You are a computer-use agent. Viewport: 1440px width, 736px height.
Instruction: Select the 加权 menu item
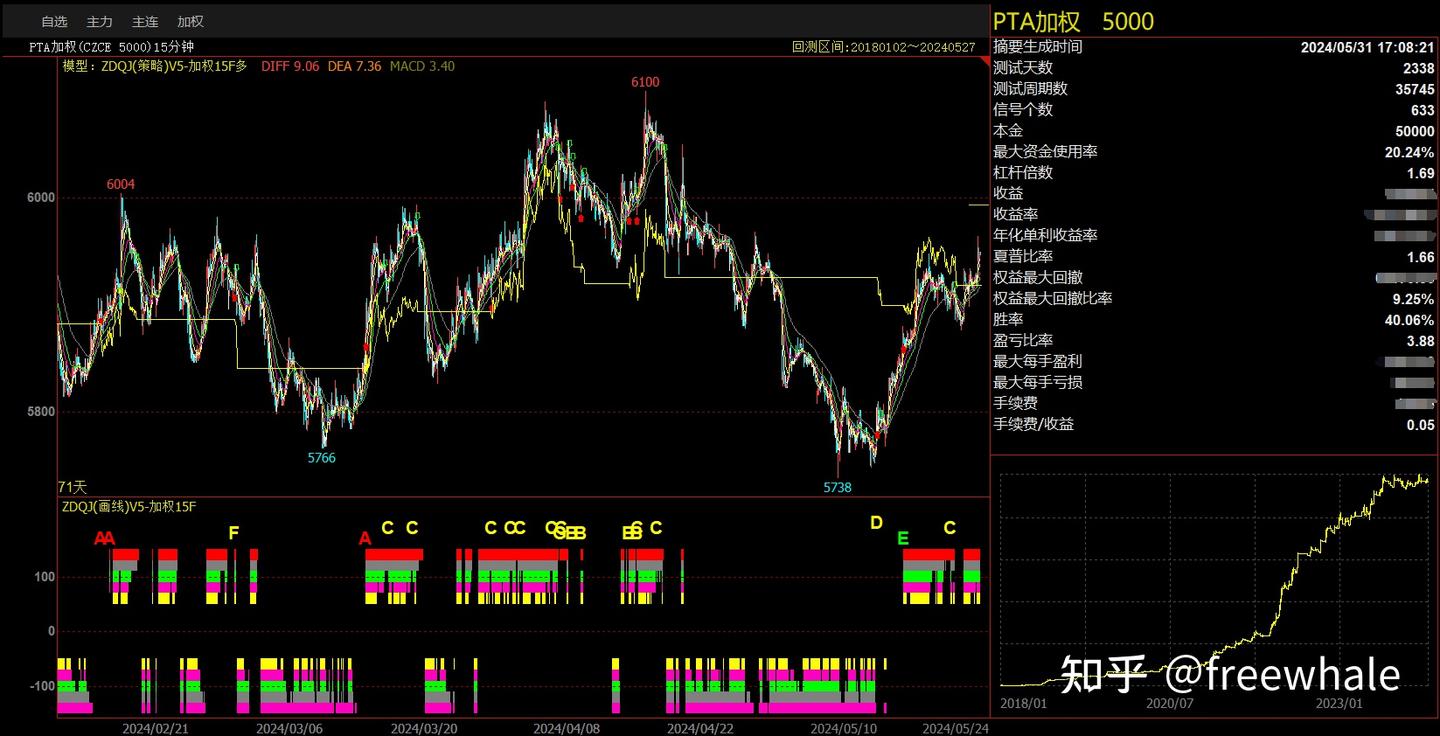pyautogui.click(x=190, y=21)
